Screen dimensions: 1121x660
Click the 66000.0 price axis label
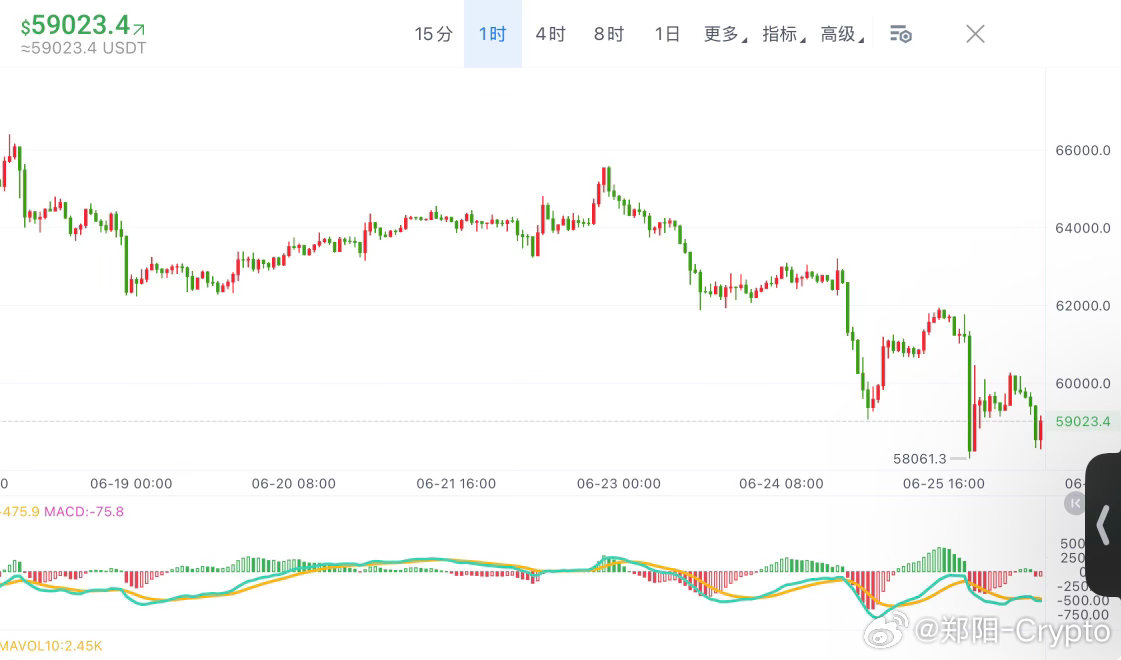click(1082, 150)
